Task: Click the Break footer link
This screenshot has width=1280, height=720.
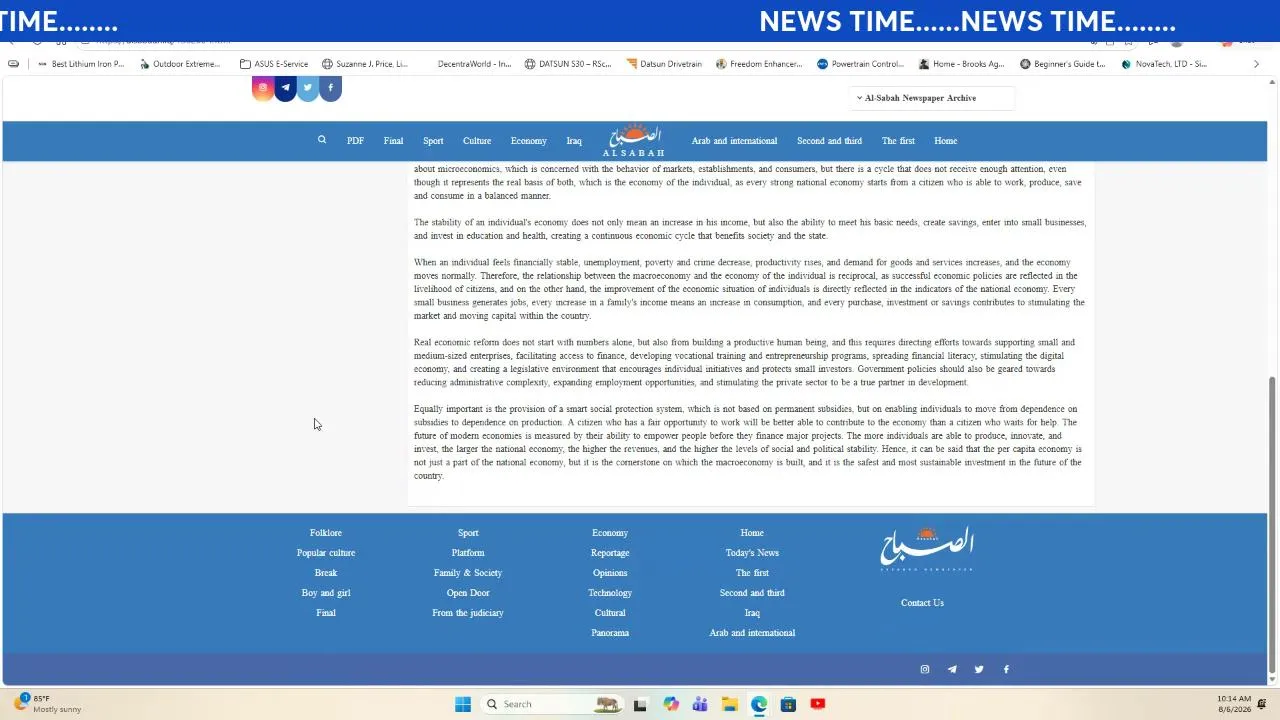Action: (326, 573)
